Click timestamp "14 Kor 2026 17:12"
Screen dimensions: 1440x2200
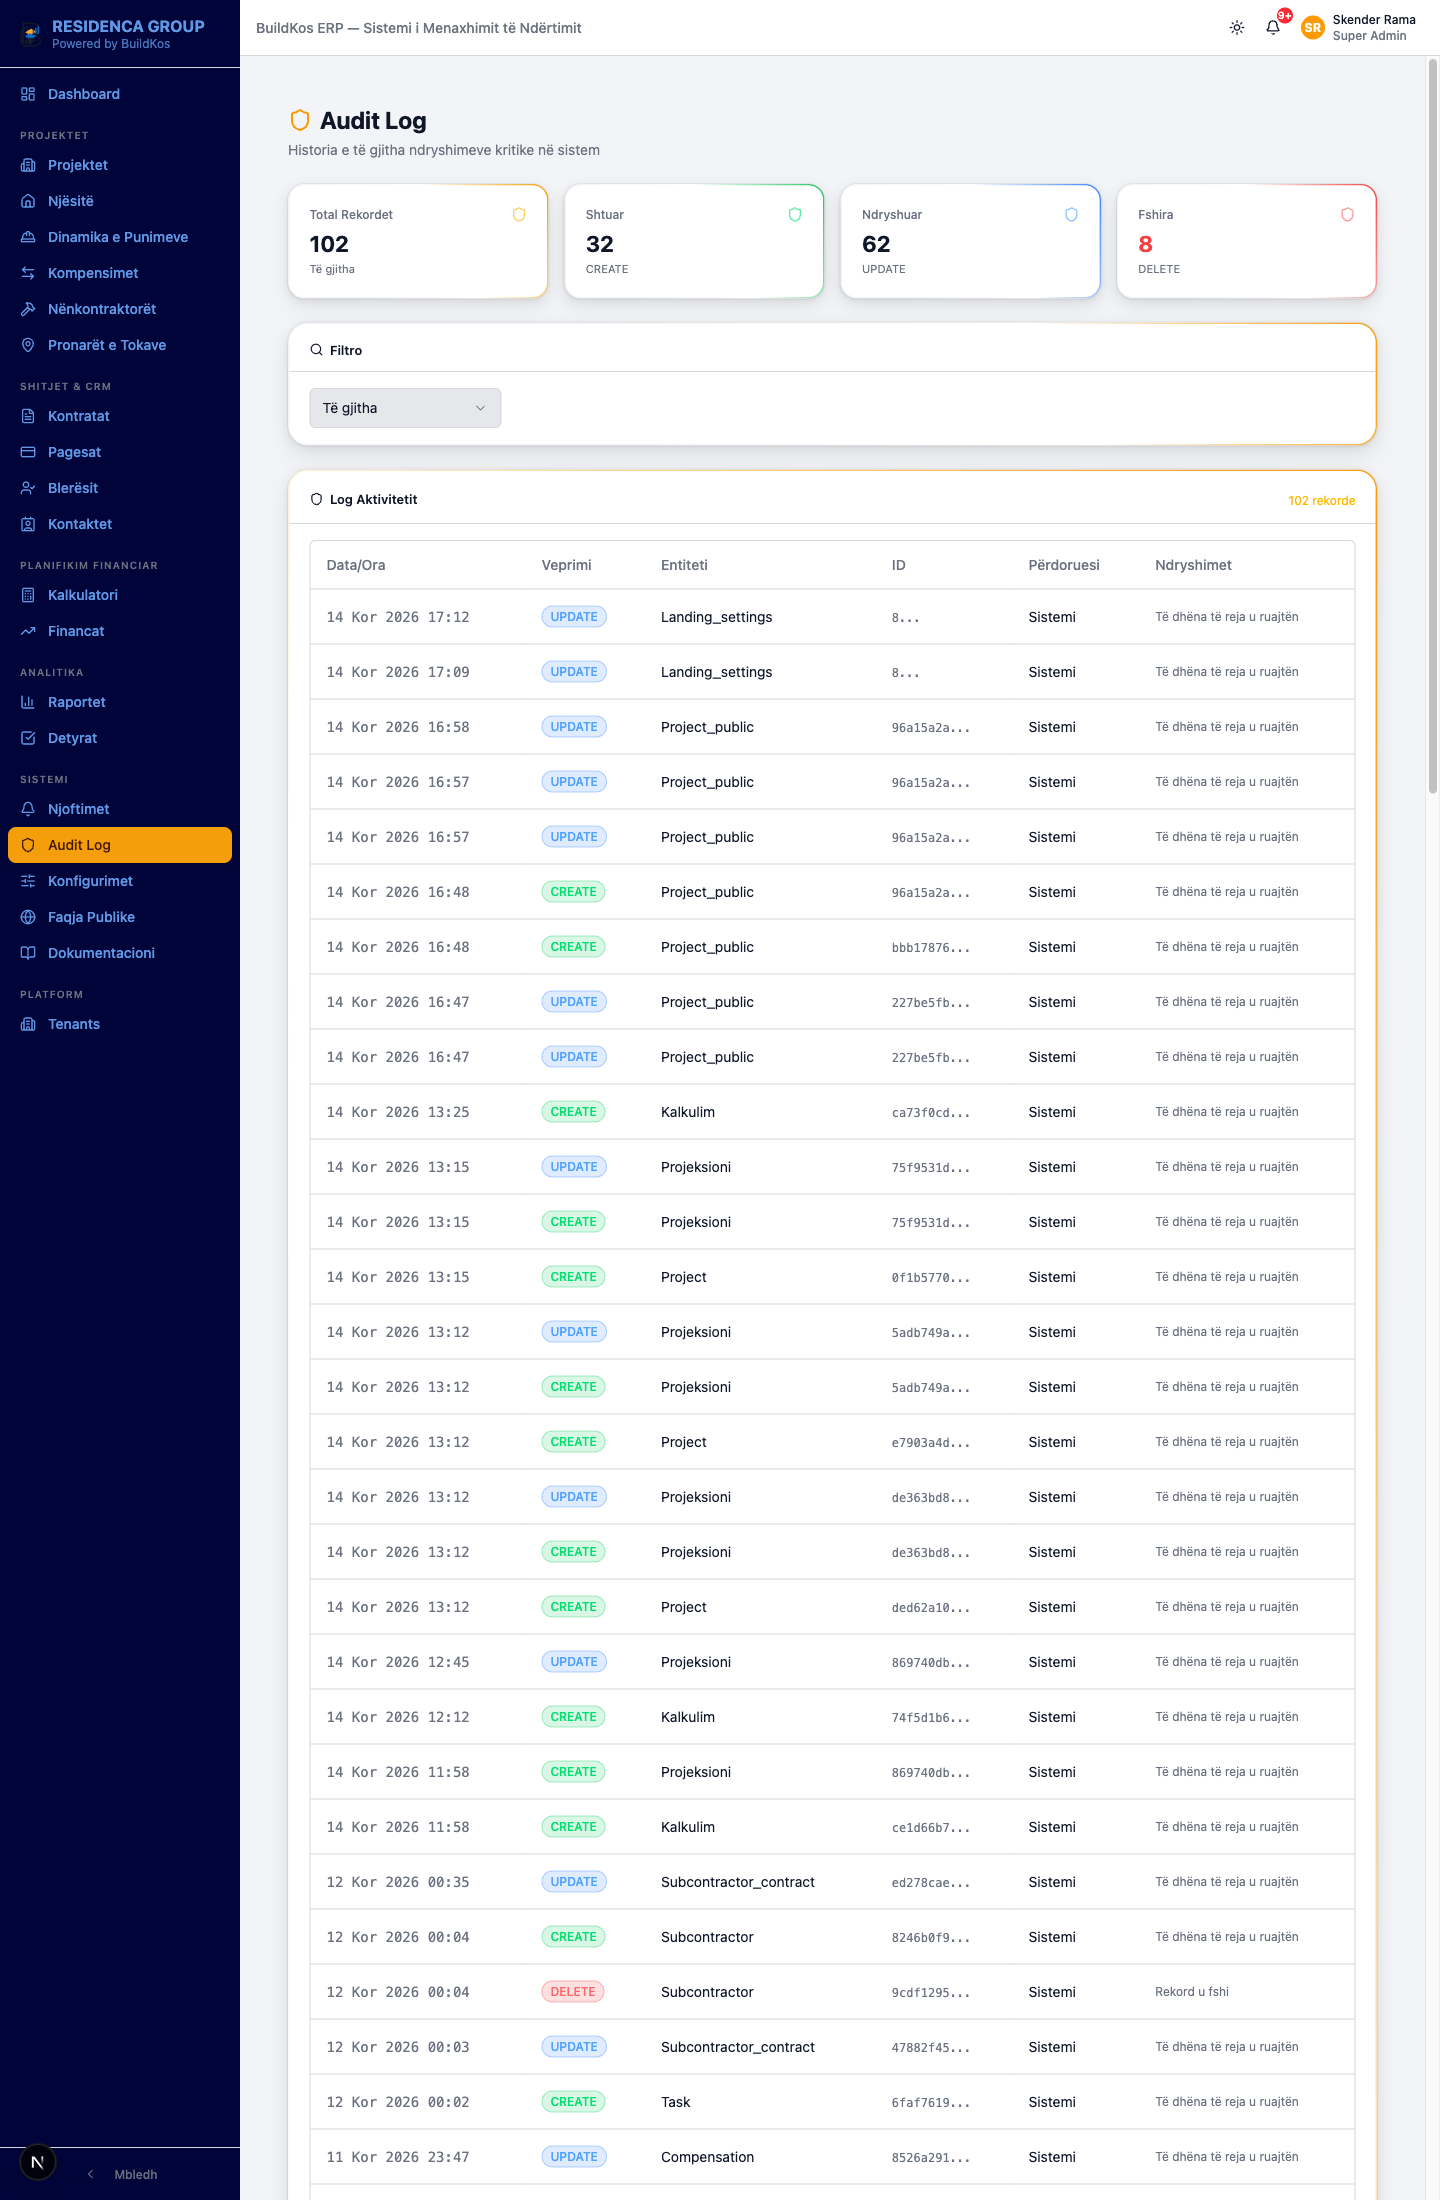point(398,617)
